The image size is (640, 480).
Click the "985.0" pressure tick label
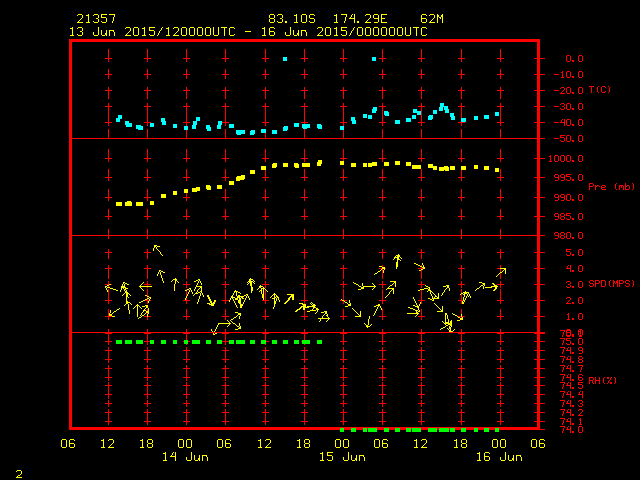[569, 217]
